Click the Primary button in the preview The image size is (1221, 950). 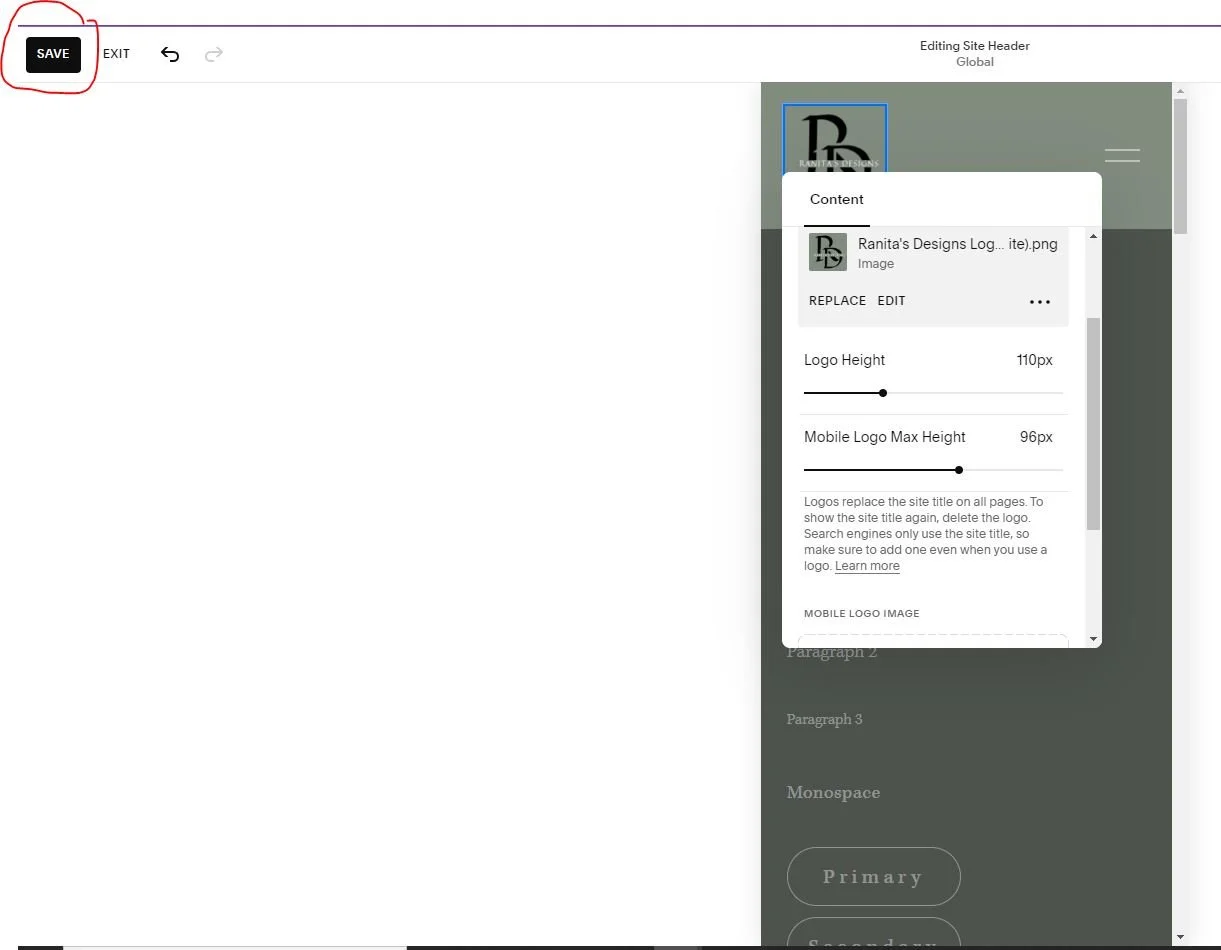(x=874, y=877)
